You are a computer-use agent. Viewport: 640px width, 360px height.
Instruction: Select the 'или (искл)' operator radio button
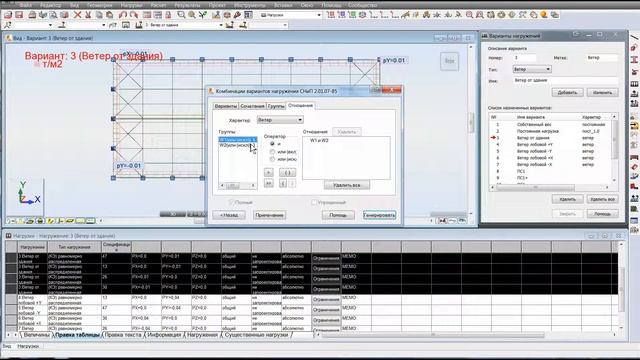coord(272,159)
